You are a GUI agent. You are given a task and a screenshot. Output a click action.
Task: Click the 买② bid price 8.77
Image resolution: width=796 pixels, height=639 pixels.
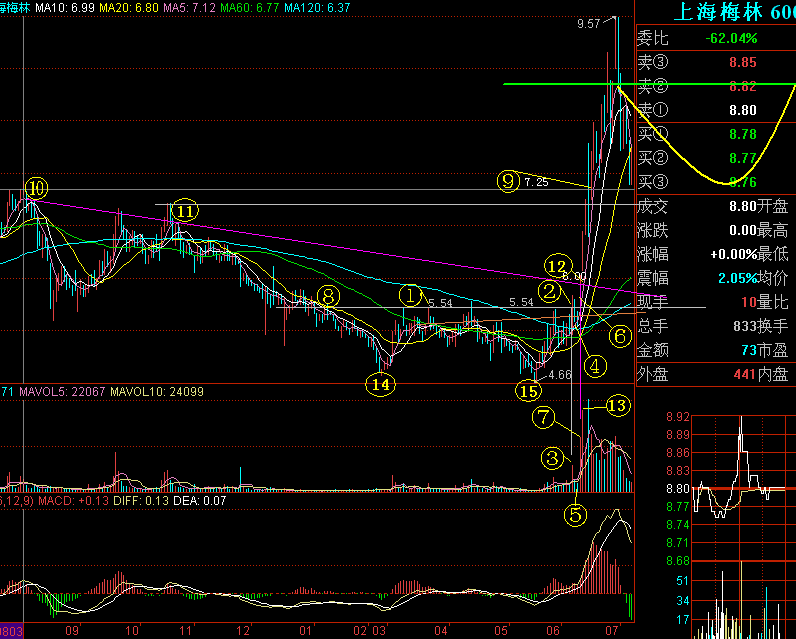tap(742, 158)
